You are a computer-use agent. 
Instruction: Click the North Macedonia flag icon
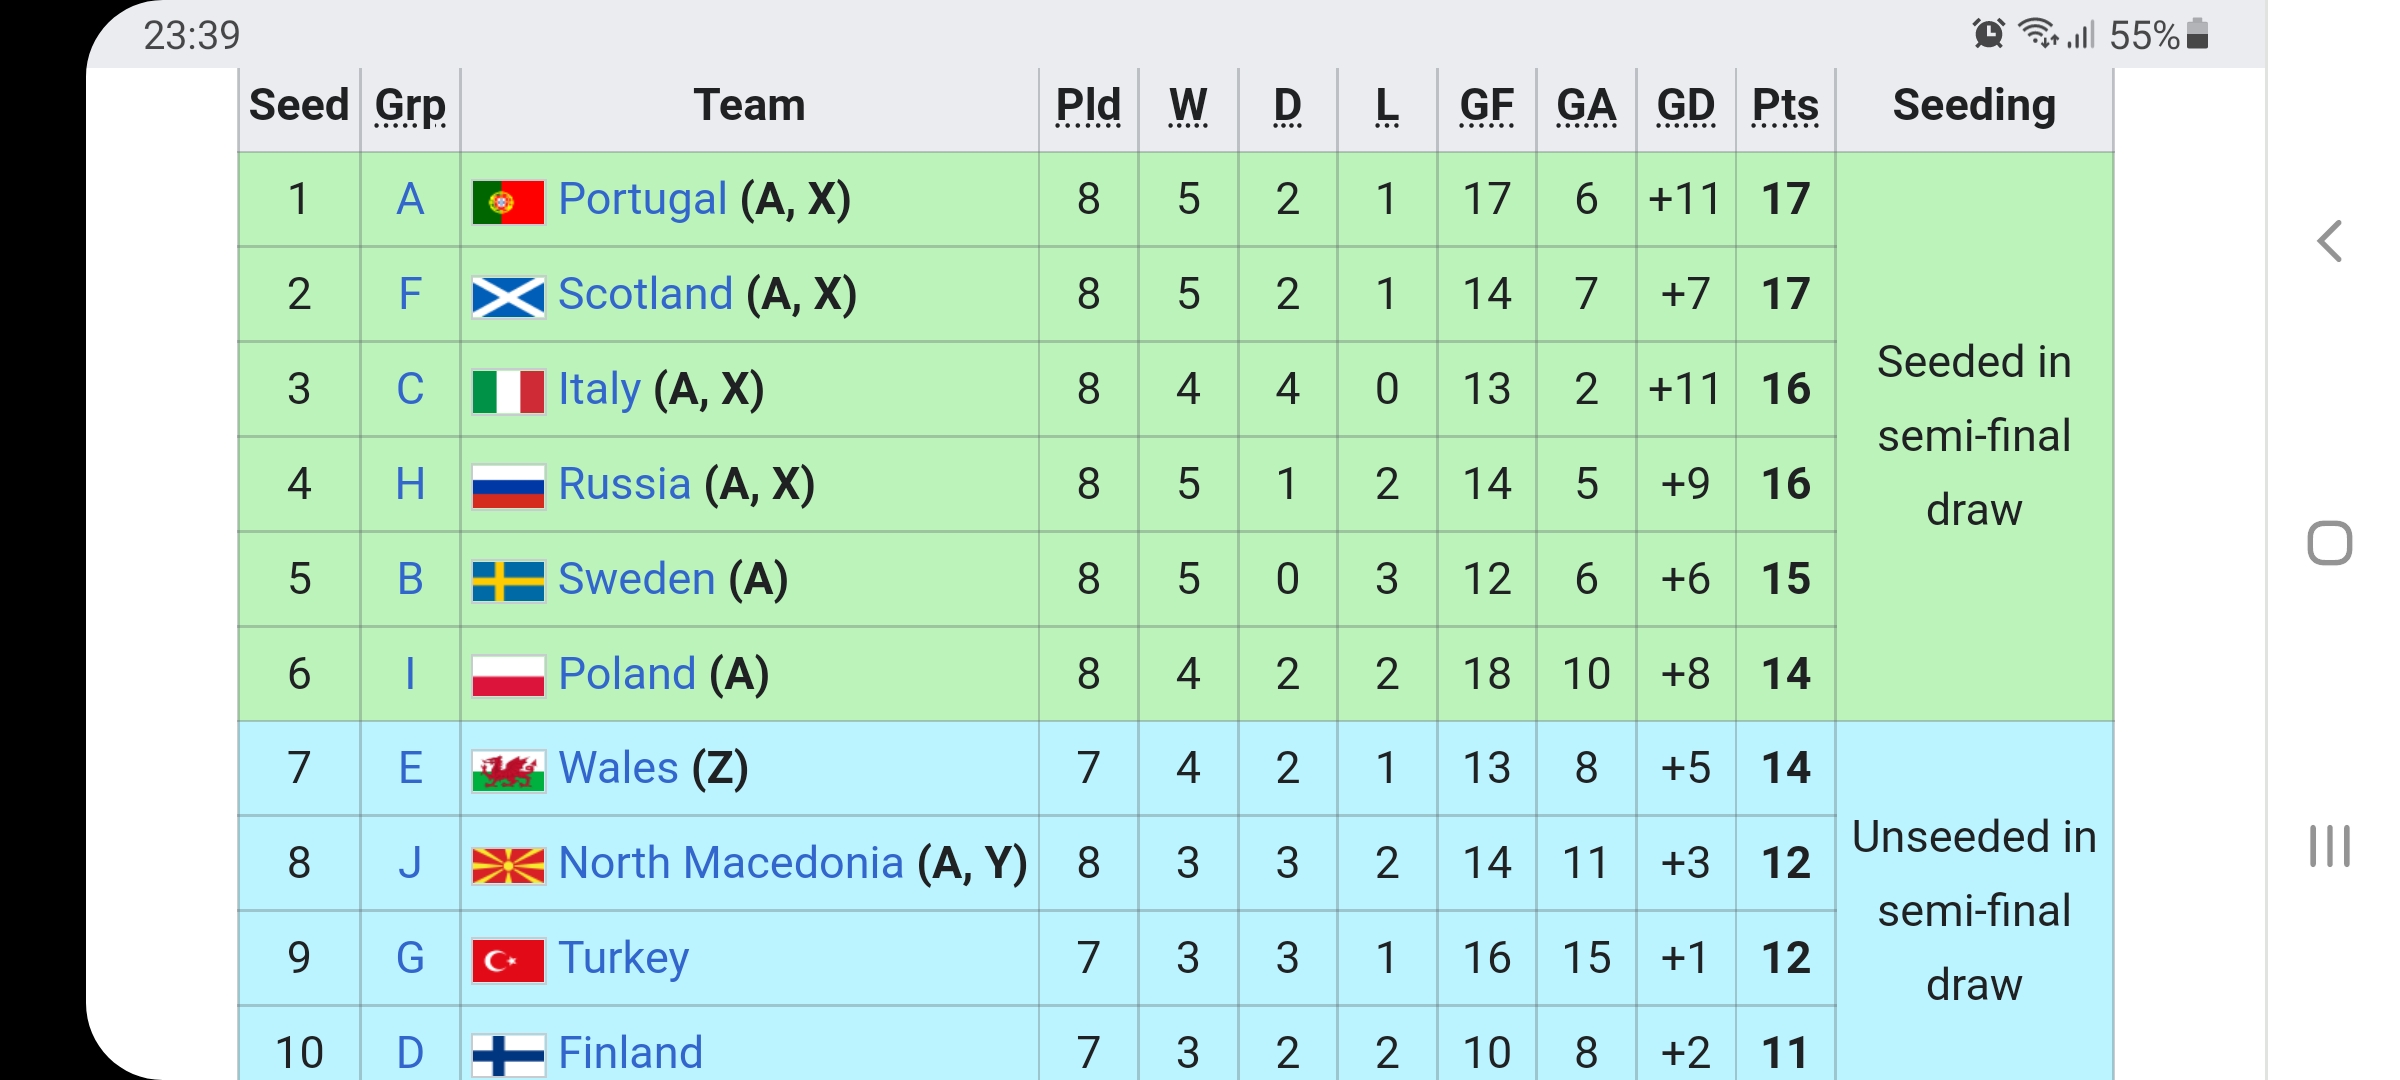508,865
